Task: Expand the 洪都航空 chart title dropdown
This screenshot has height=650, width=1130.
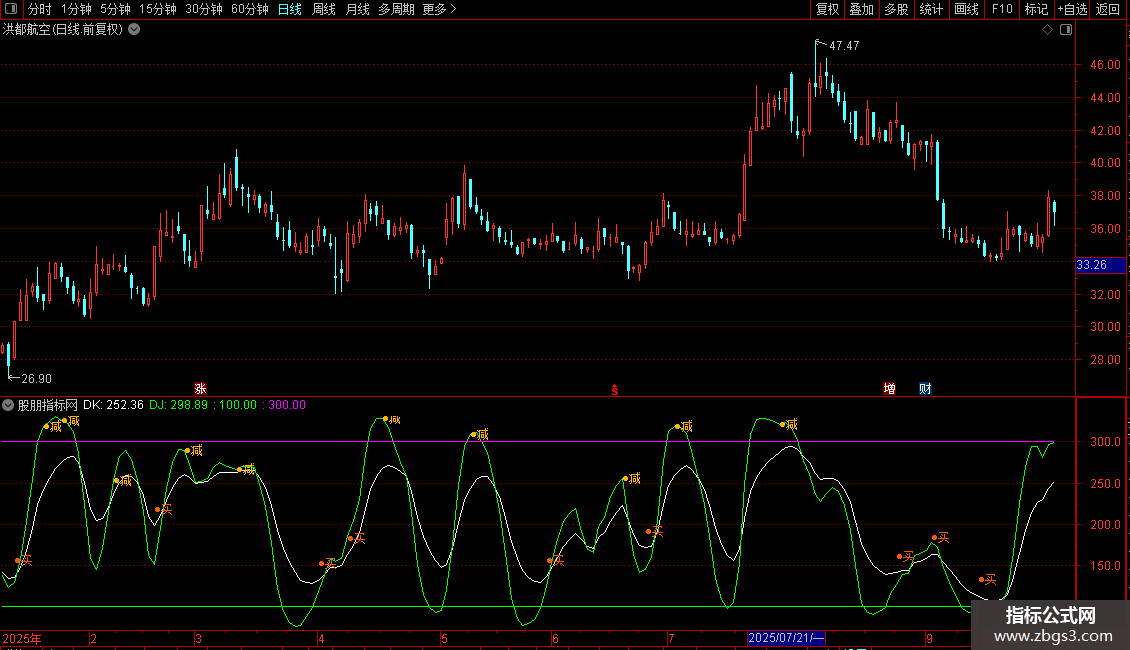Action: tap(134, 29)
